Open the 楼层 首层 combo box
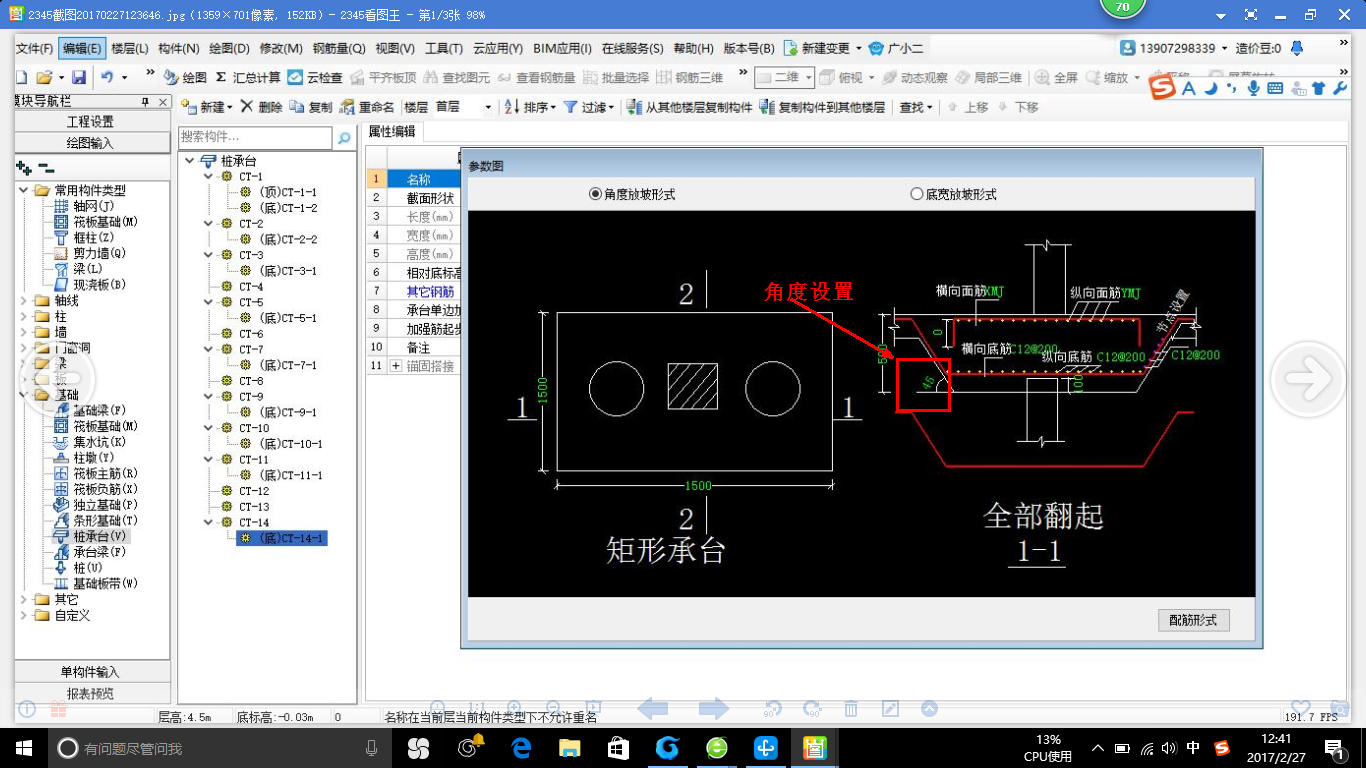This screenshot has width=1366, height=768. coord(463,107)
